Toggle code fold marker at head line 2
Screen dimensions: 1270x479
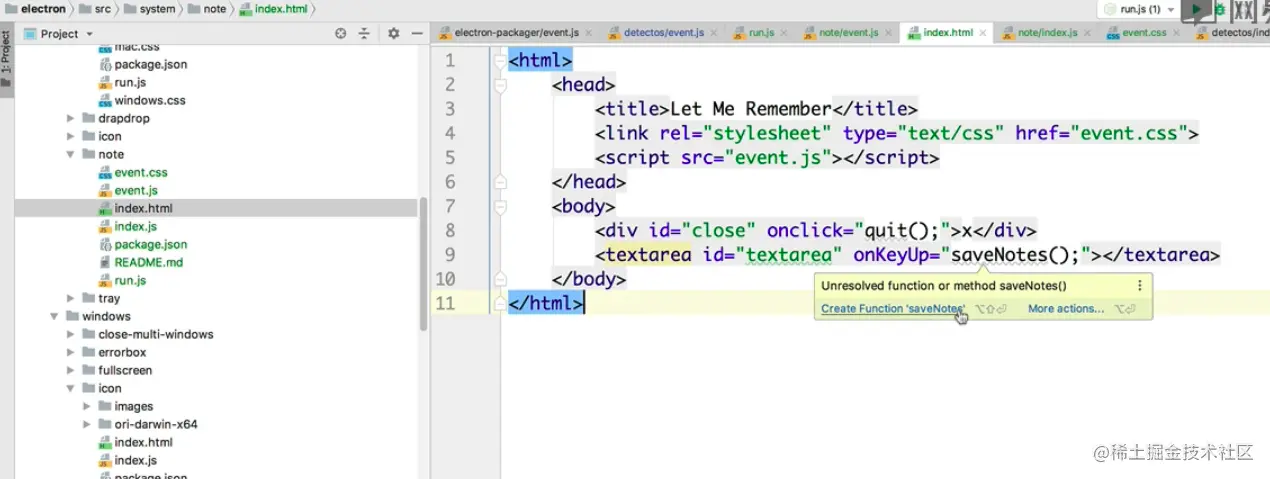[x=500, y=85]
